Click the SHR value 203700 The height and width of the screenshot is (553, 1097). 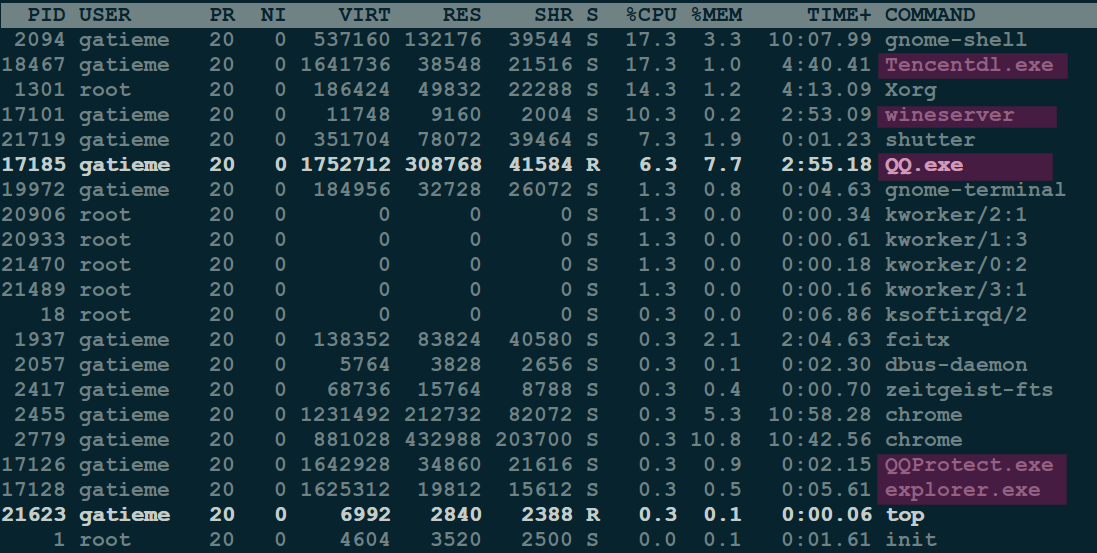tap(534, 440)
